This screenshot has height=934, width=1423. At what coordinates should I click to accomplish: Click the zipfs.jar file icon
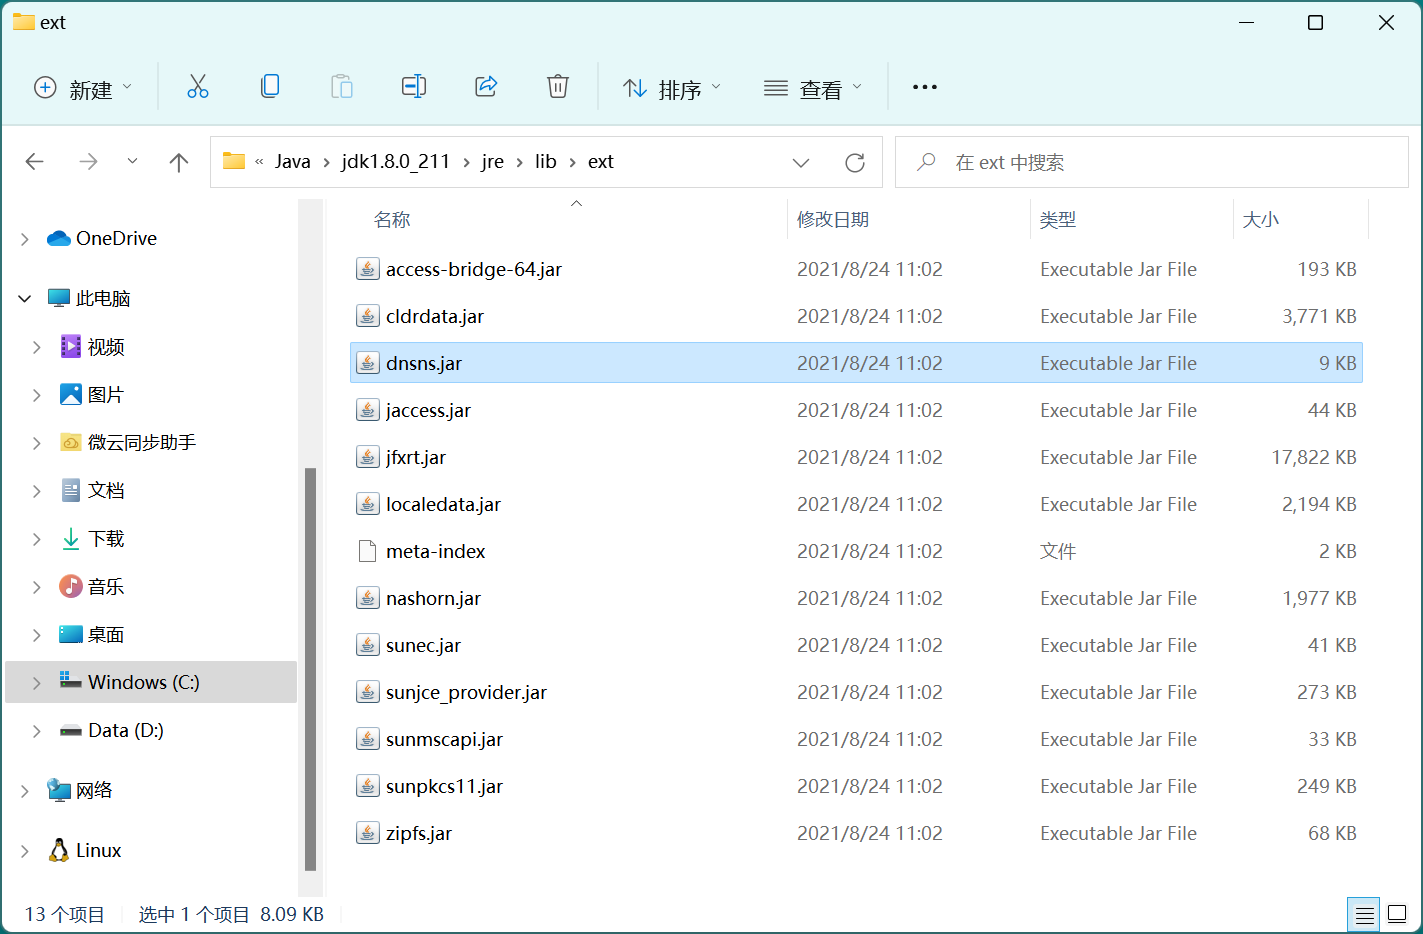[x=368, y=833]
